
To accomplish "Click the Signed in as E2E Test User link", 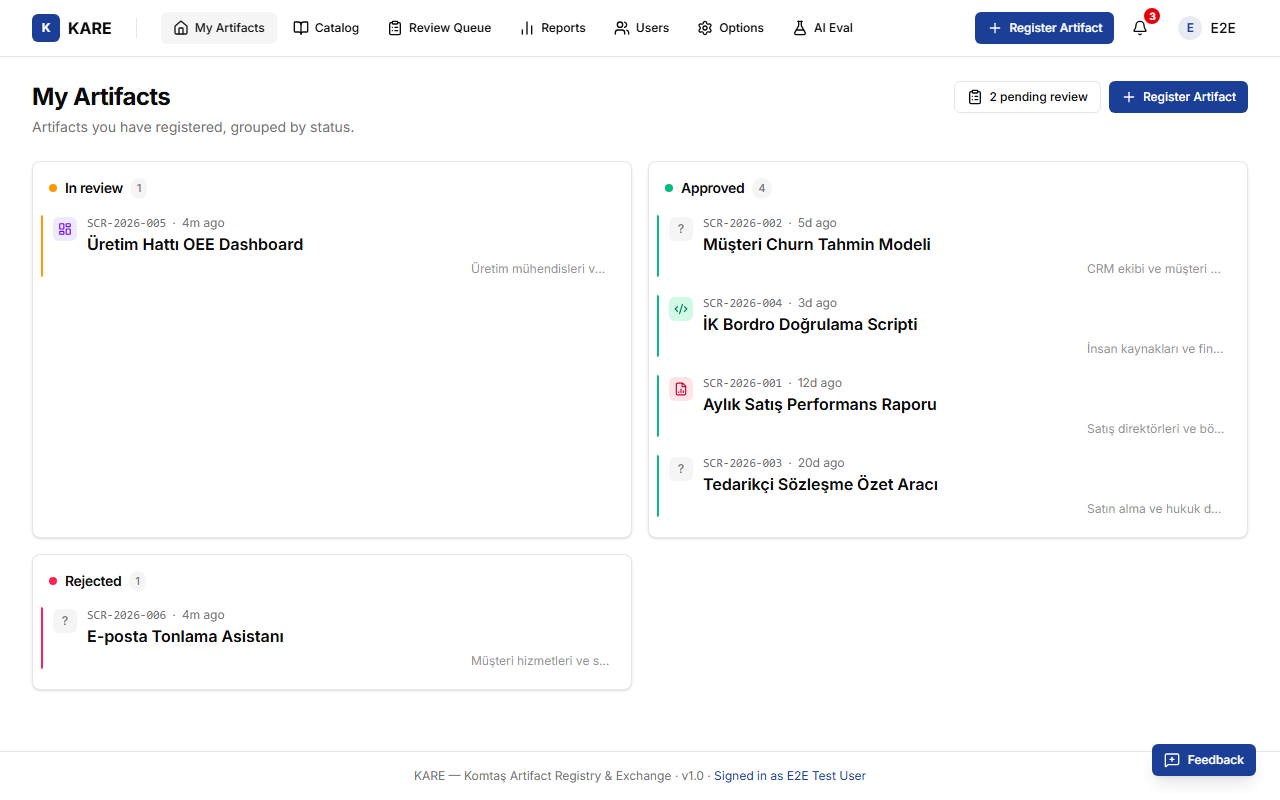I will (790, 776).
